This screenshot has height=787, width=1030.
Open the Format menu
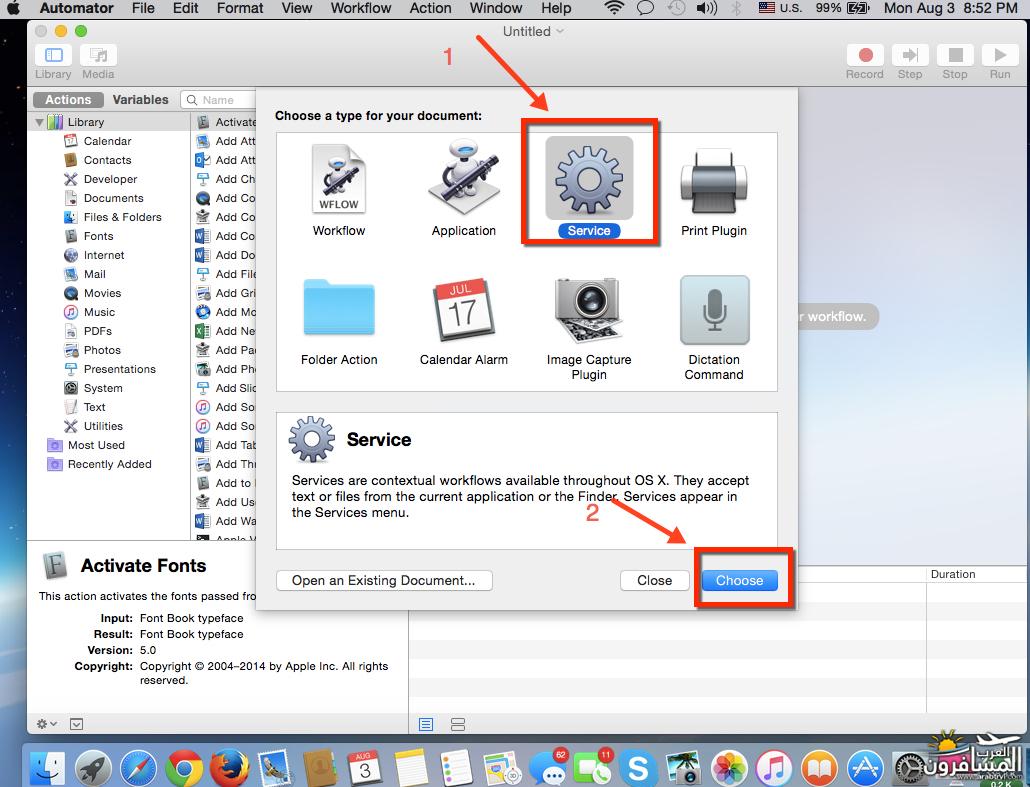[x=240, y=9]
